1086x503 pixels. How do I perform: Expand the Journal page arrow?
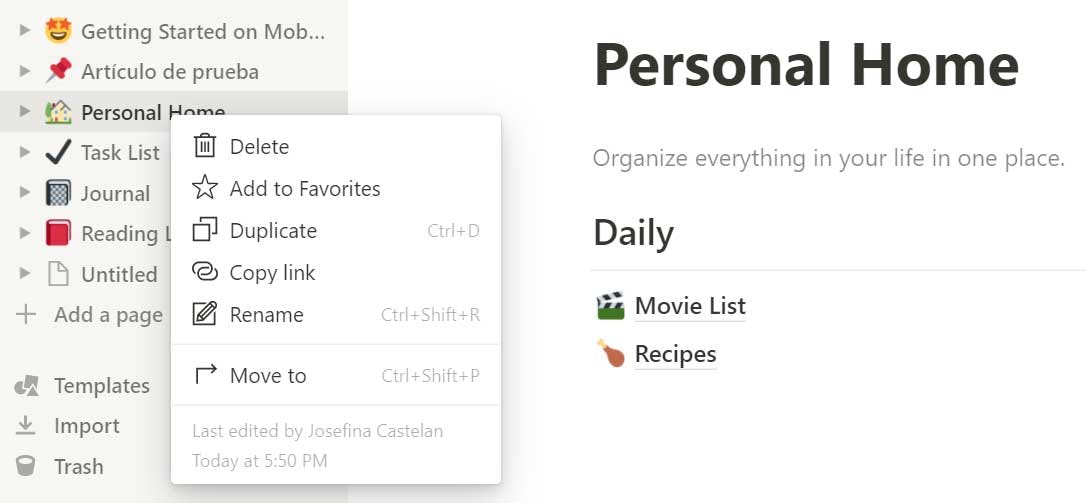pyautogui.click(x=25, y=193)
